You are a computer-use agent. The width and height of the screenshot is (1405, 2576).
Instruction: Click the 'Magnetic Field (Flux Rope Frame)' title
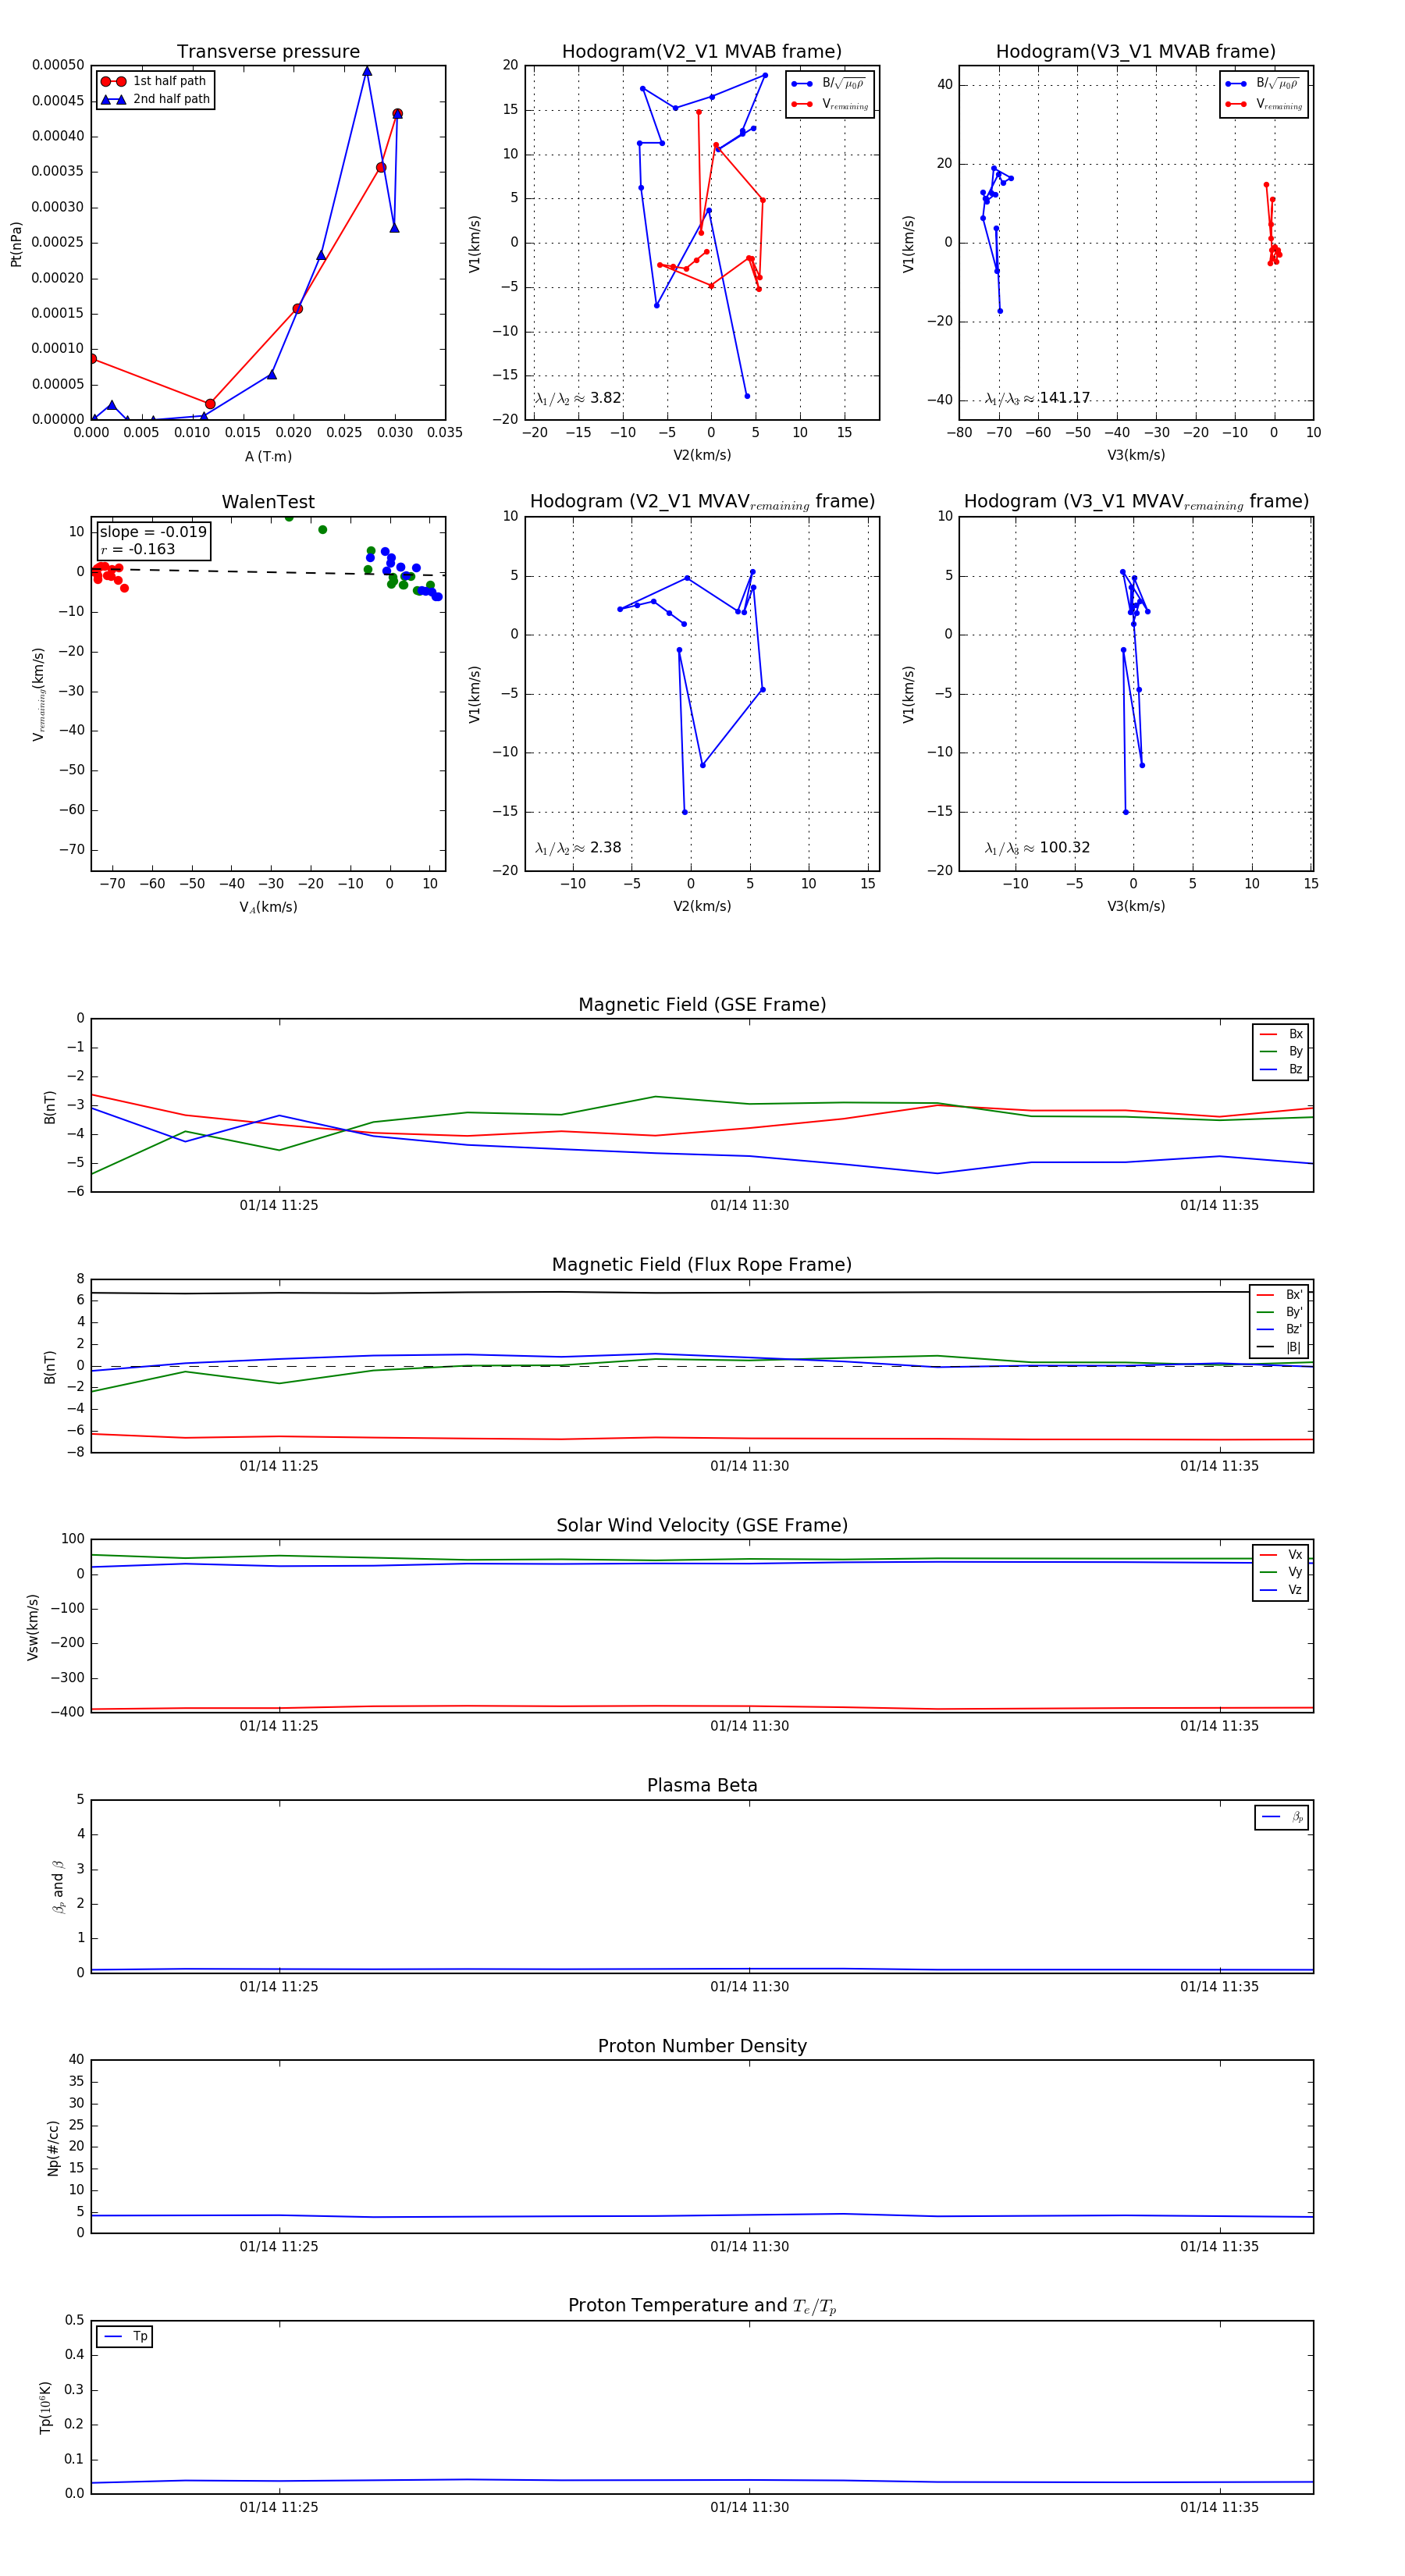pyautogui.click(x=702, y=1265)
